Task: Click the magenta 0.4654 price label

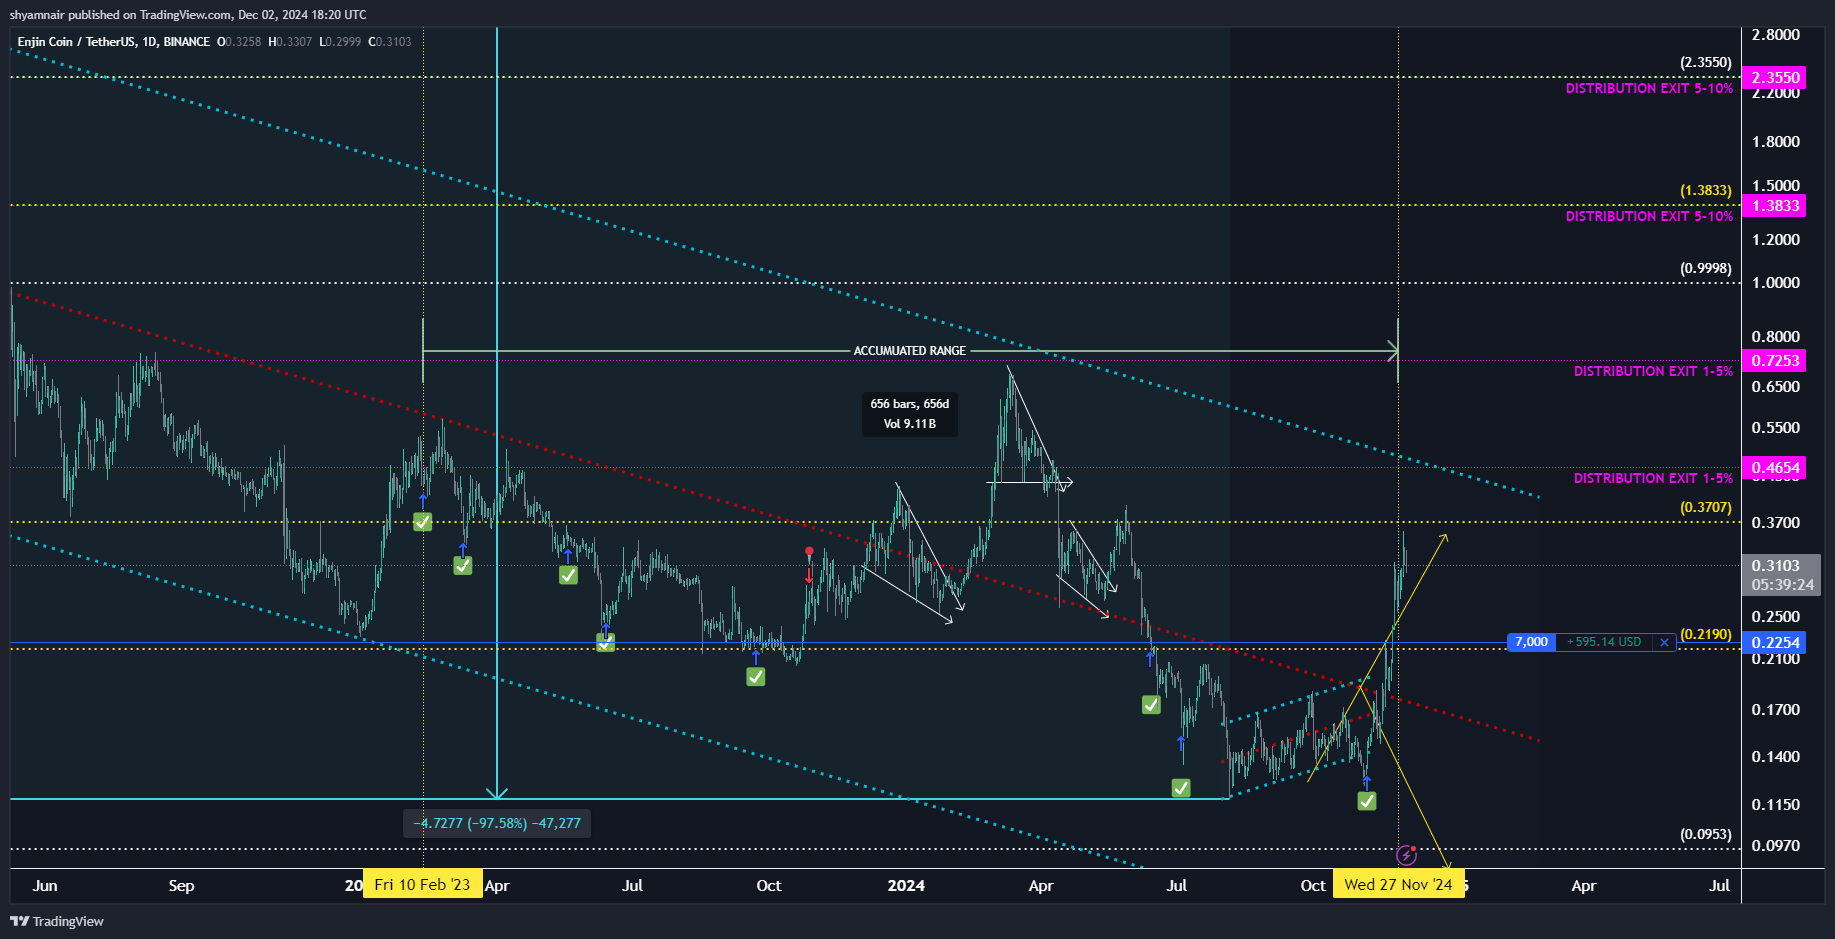Action: 1775,467
